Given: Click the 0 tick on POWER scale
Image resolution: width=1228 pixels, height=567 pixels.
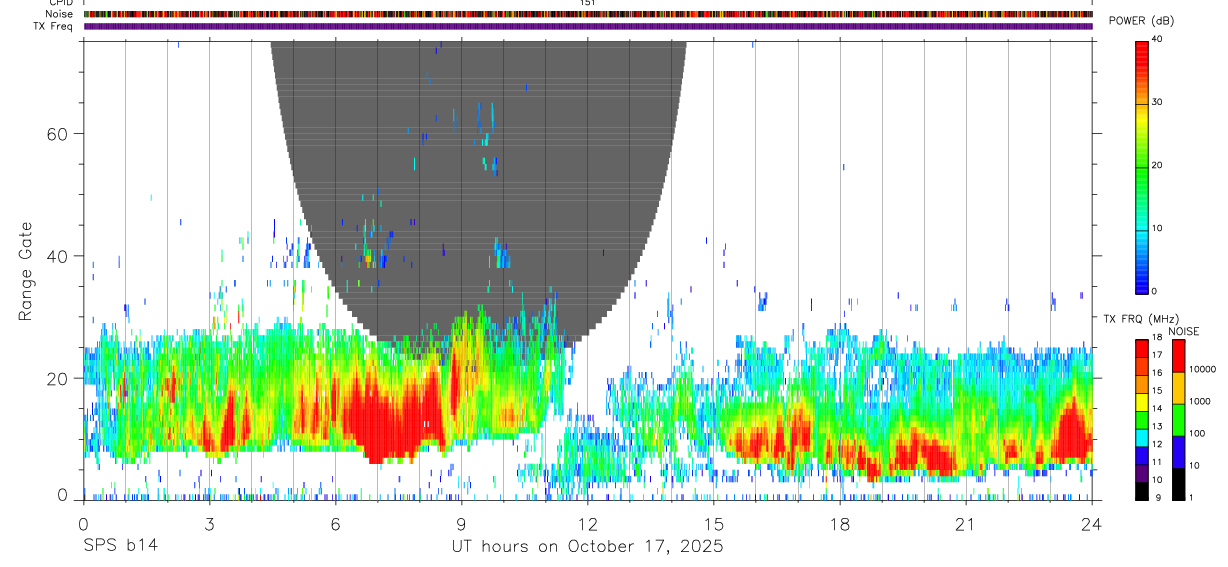Looking at the screenshot, I should tap(1156, 291).
